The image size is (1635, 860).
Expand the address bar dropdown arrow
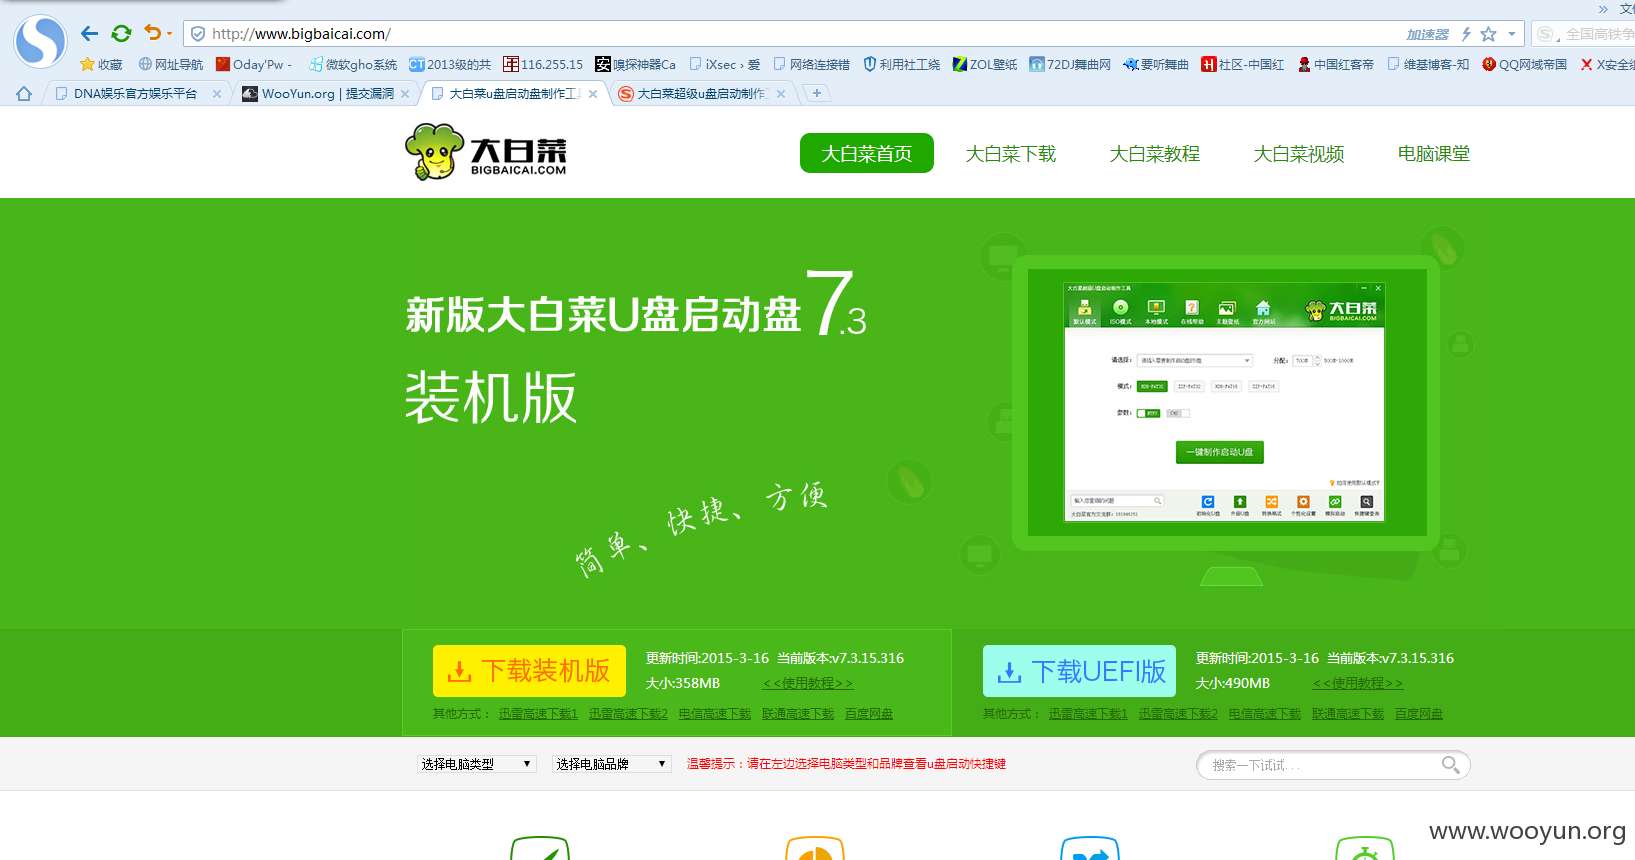(x=1512, y=34)
